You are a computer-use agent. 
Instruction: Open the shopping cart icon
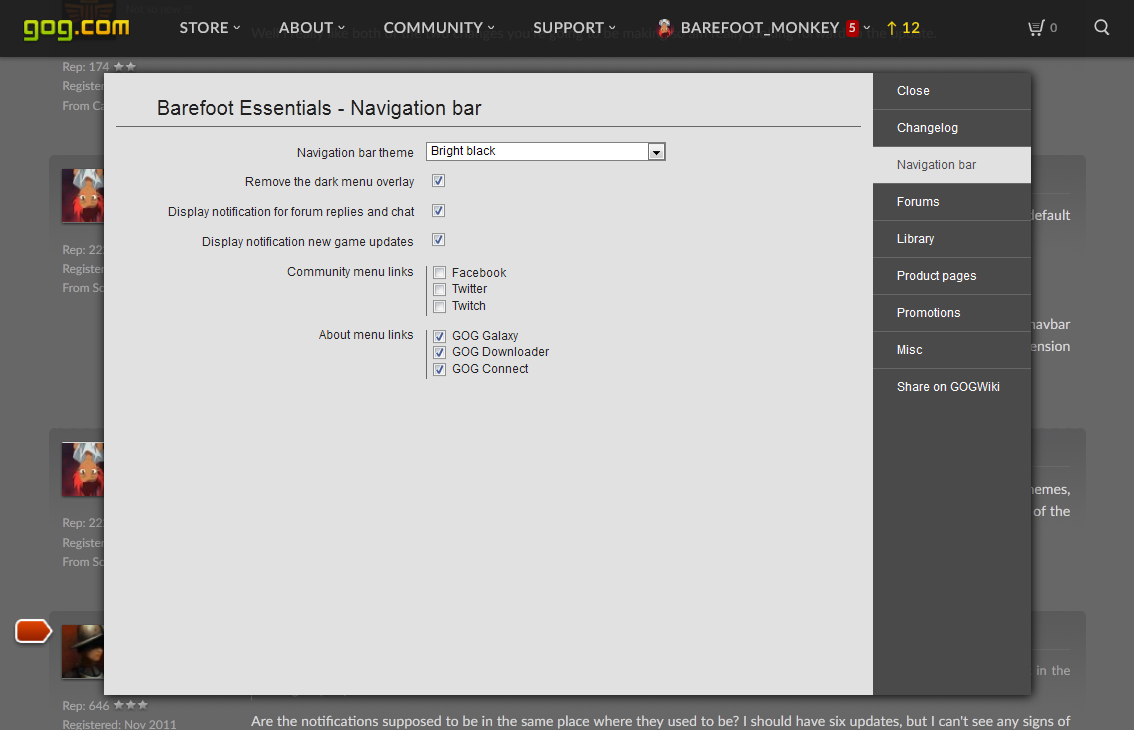tap(1036, 28)
